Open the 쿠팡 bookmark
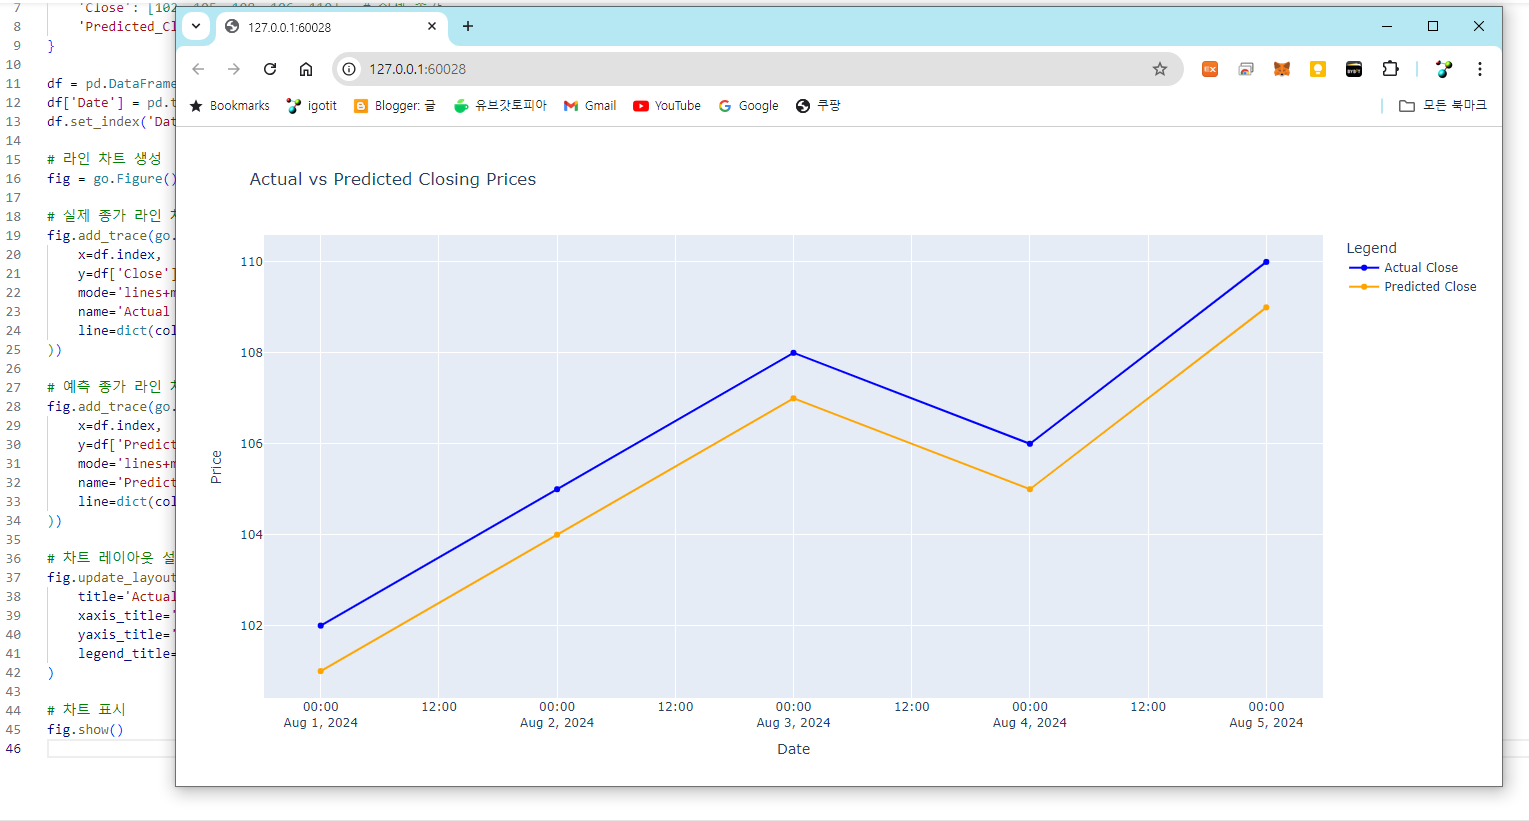The image size is (1529, 821). 818,106
